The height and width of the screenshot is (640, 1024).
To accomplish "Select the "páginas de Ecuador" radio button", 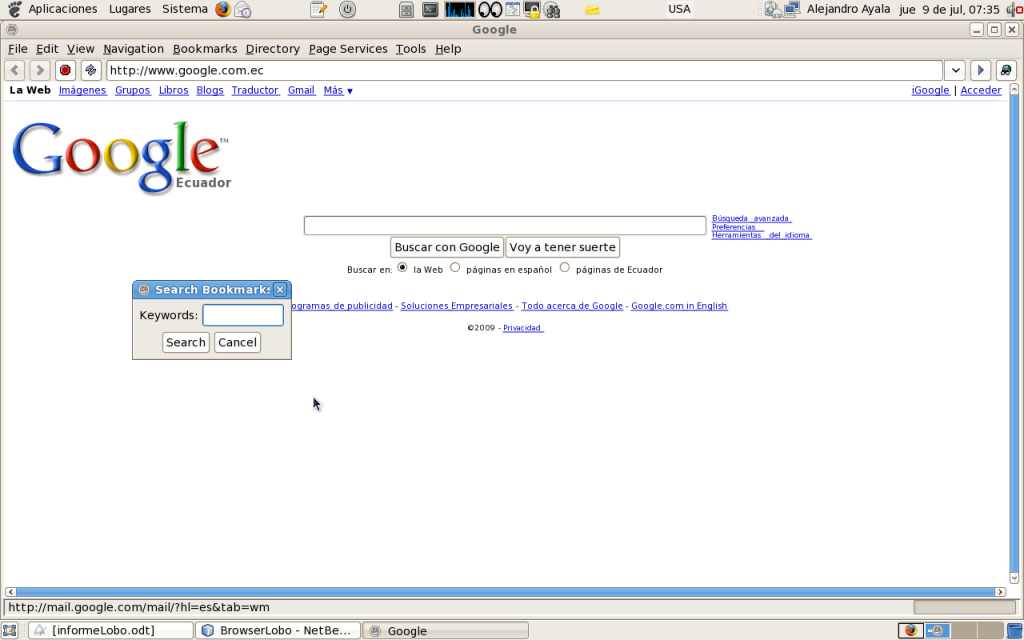I will pyautogui.click(x=564, y=267).
